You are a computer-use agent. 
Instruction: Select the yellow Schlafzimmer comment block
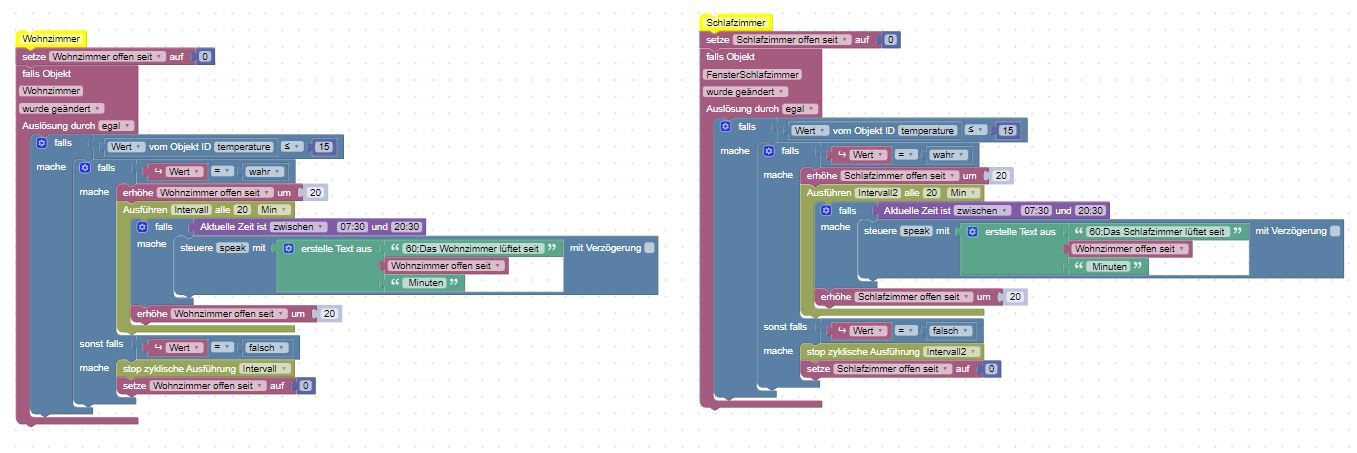[x=737, y=22]
